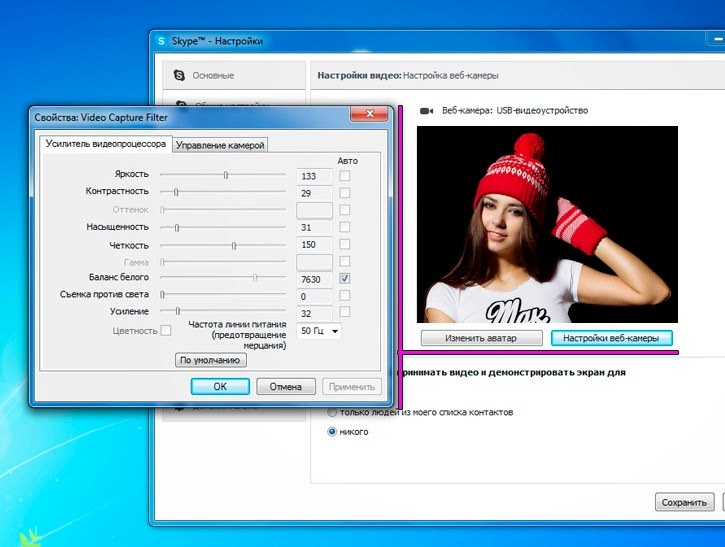Image resolution: width=725 pixels, height=547 pixels.
Task: Click the Насыщенность value field 31
Action: (x=314, y=227)
